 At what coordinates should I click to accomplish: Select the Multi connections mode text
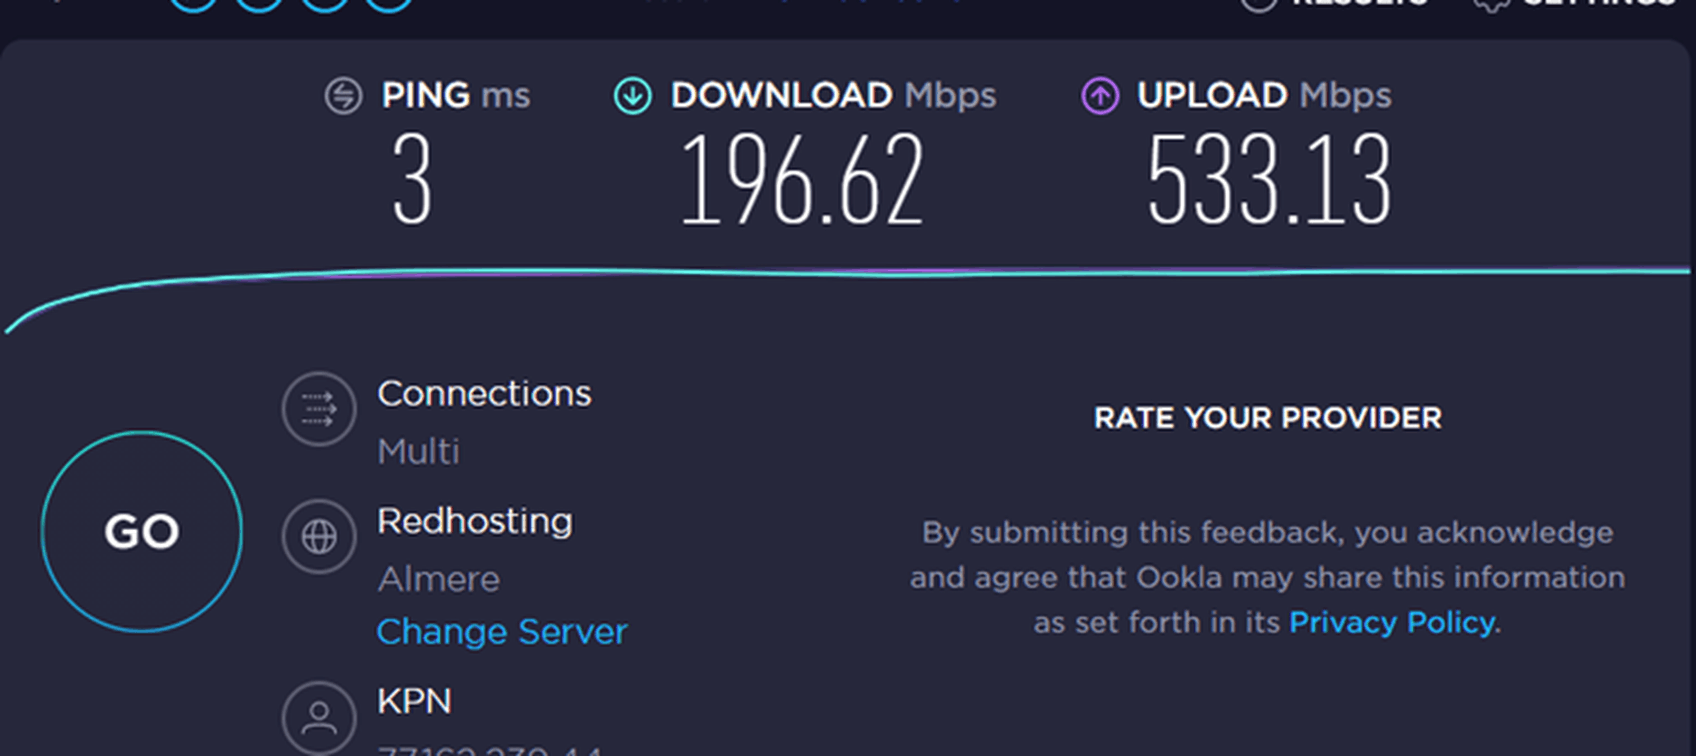pyautogui.click(x=418, y=452)
